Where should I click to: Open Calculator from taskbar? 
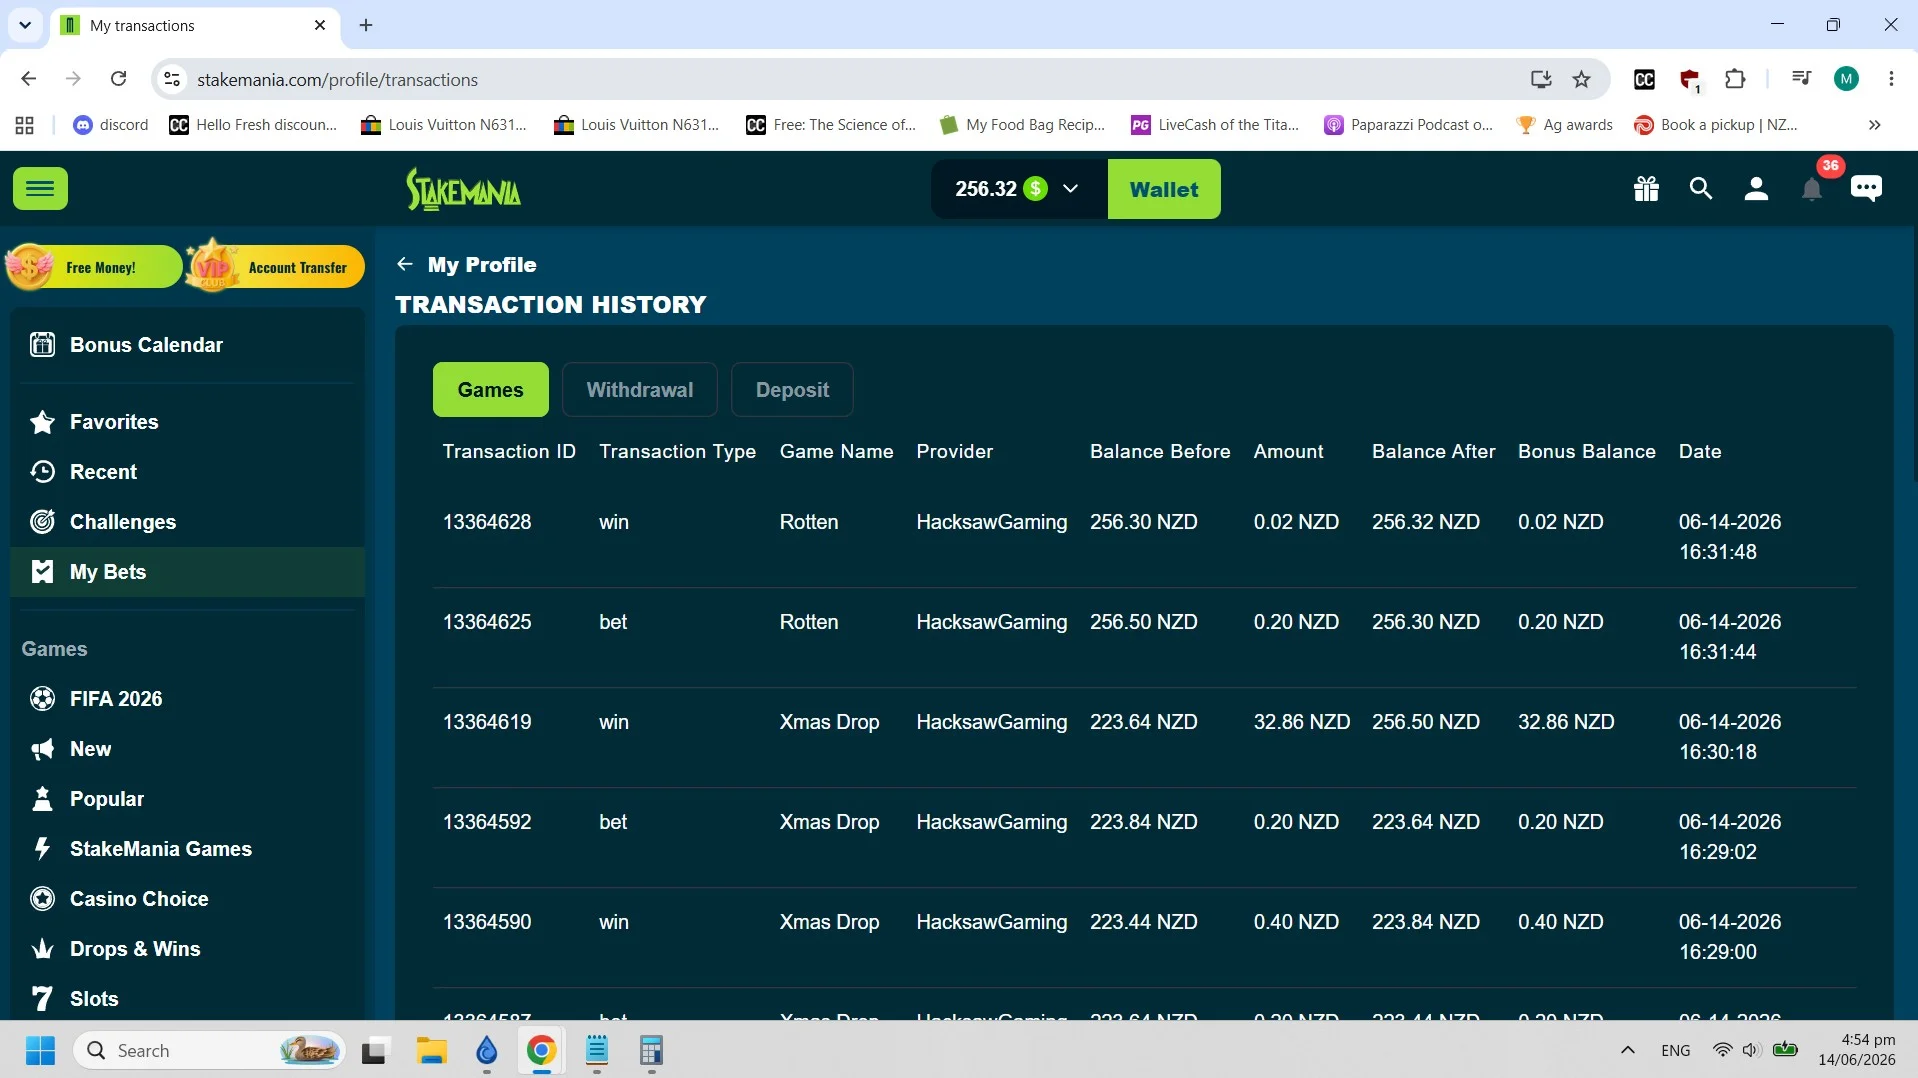tap(651, 1050)
